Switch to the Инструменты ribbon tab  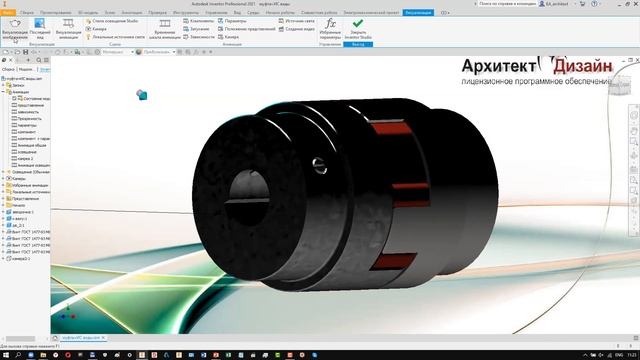pos(186,13)
